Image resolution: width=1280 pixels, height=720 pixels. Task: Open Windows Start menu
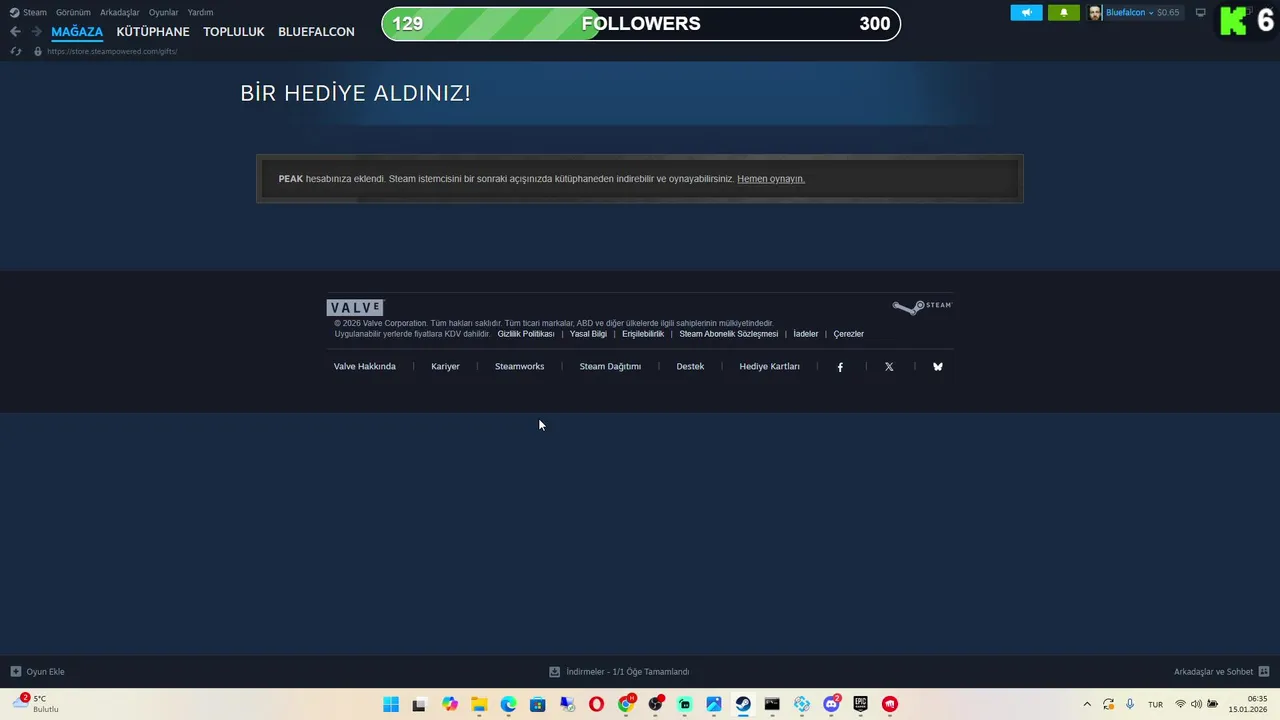[391, 704]
